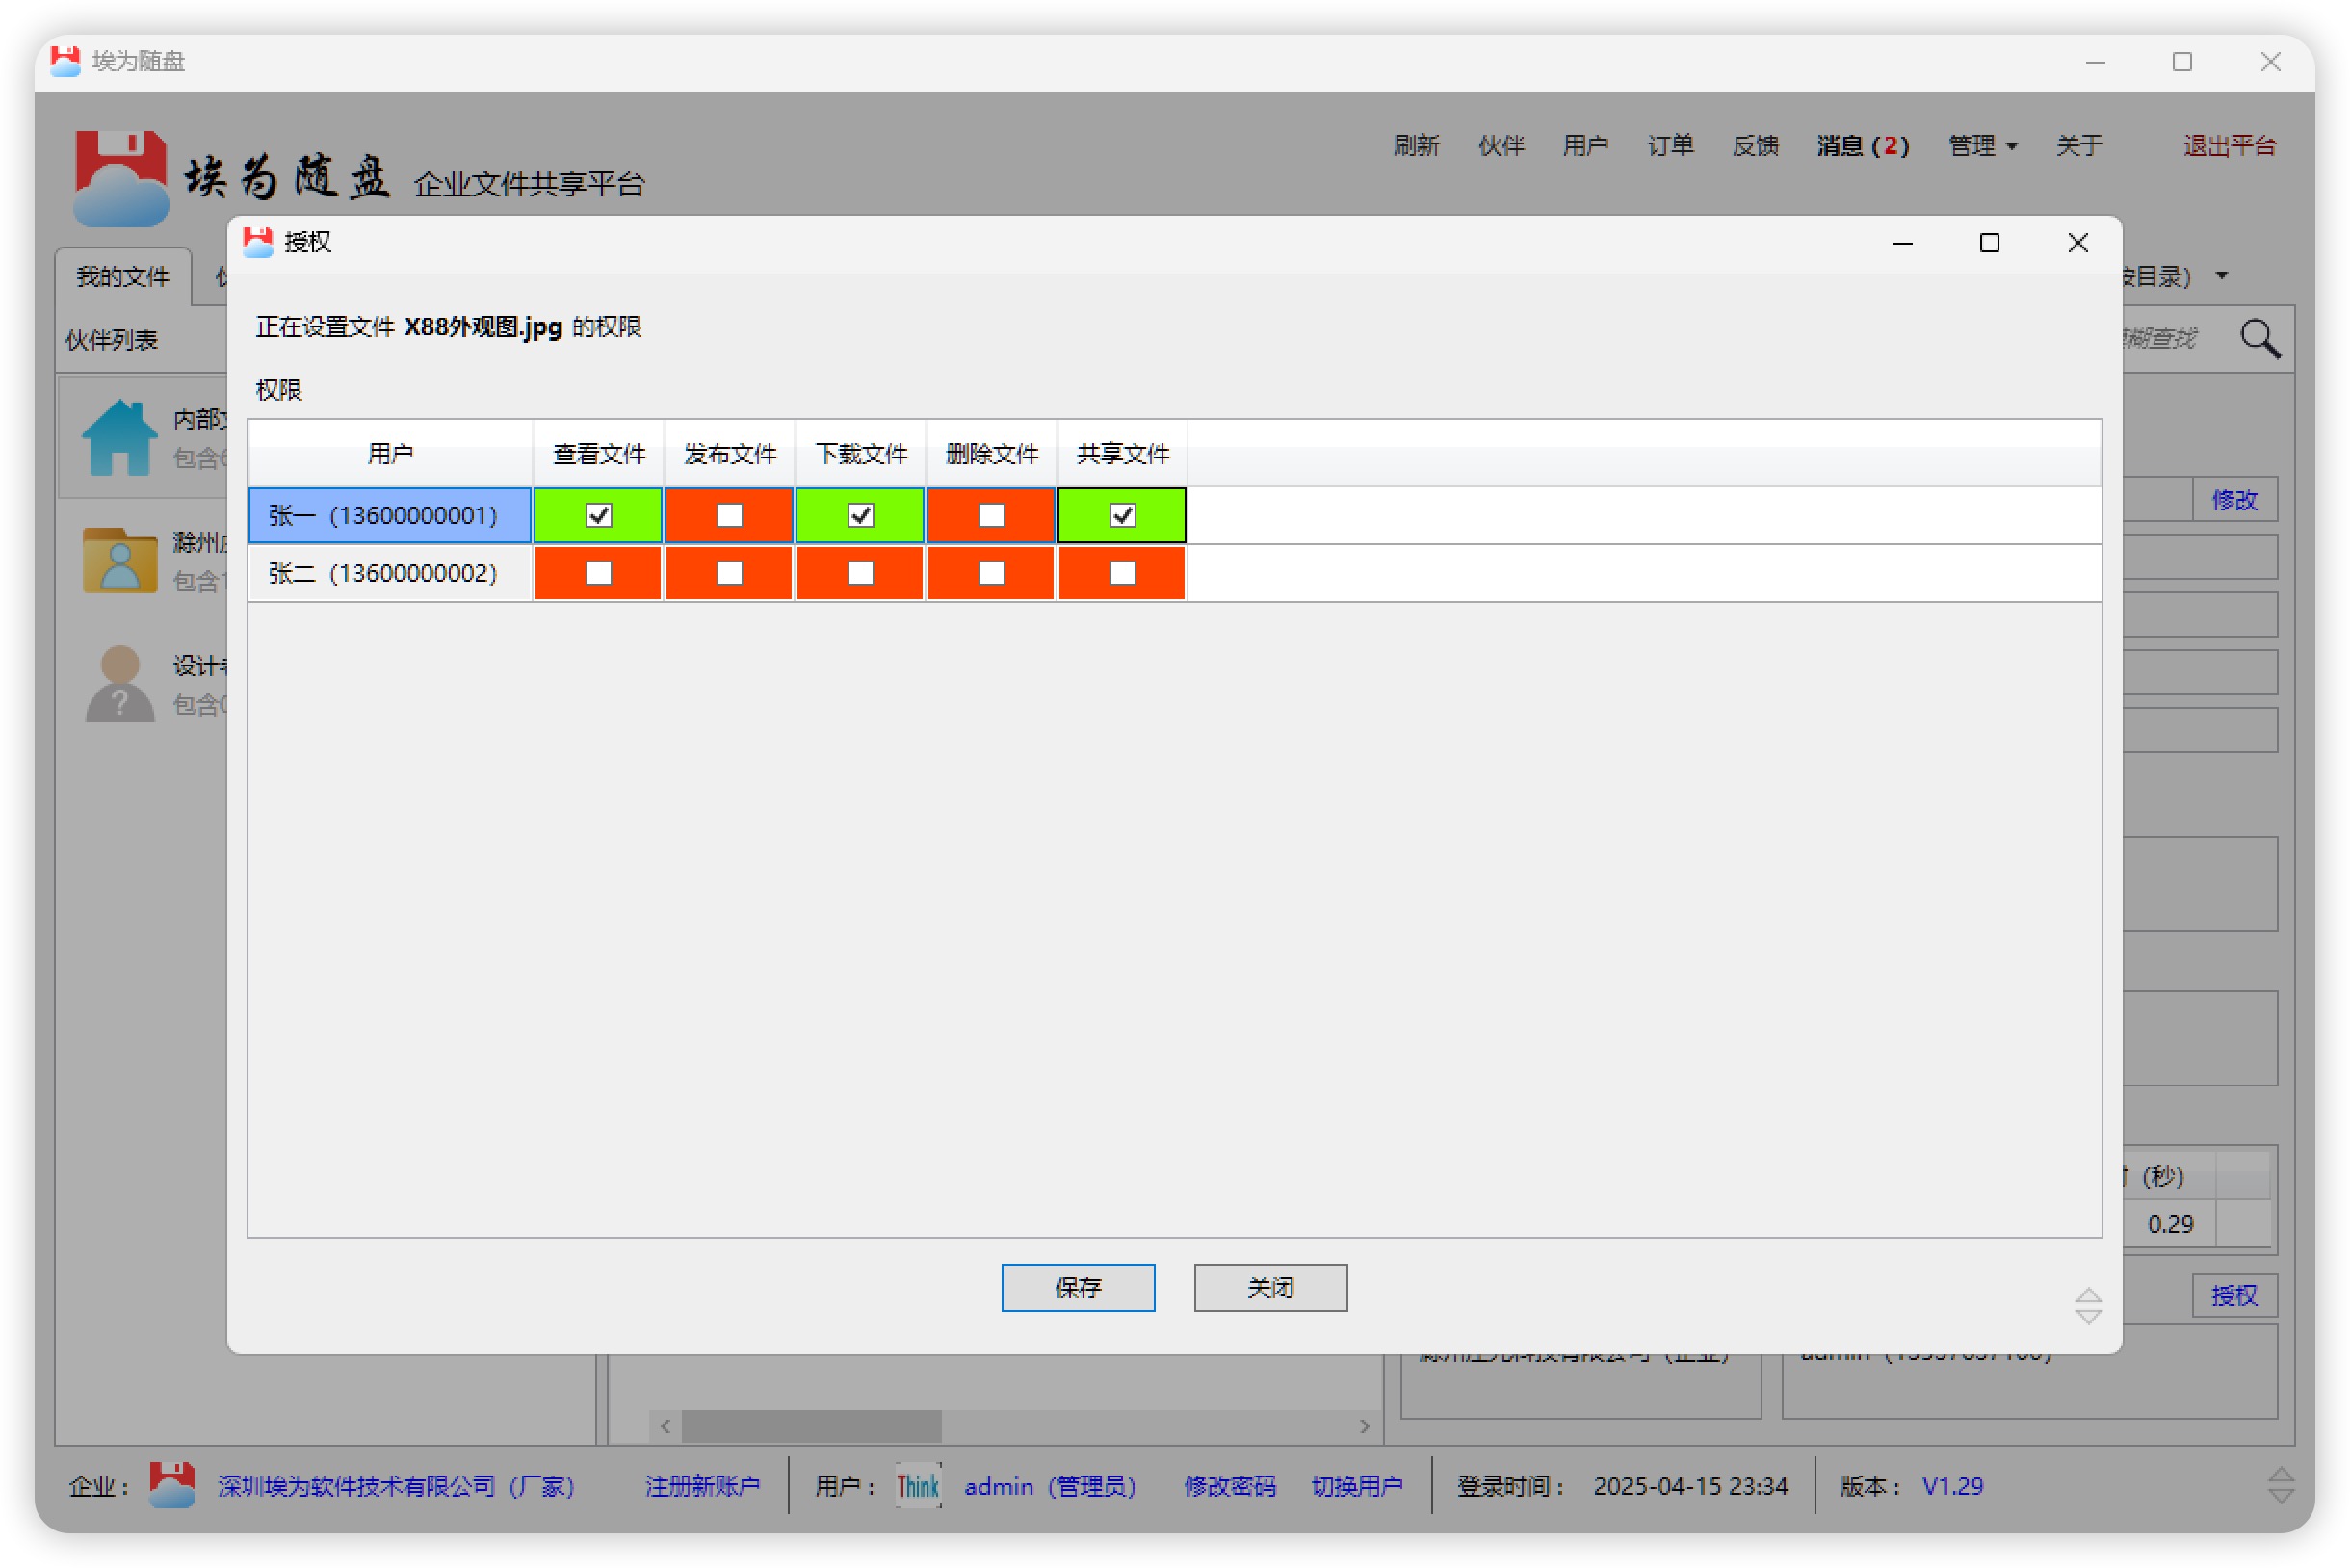Uncheck 下载文件 for 张一
The image size is (2350, 1568).
tap(860, 515)
